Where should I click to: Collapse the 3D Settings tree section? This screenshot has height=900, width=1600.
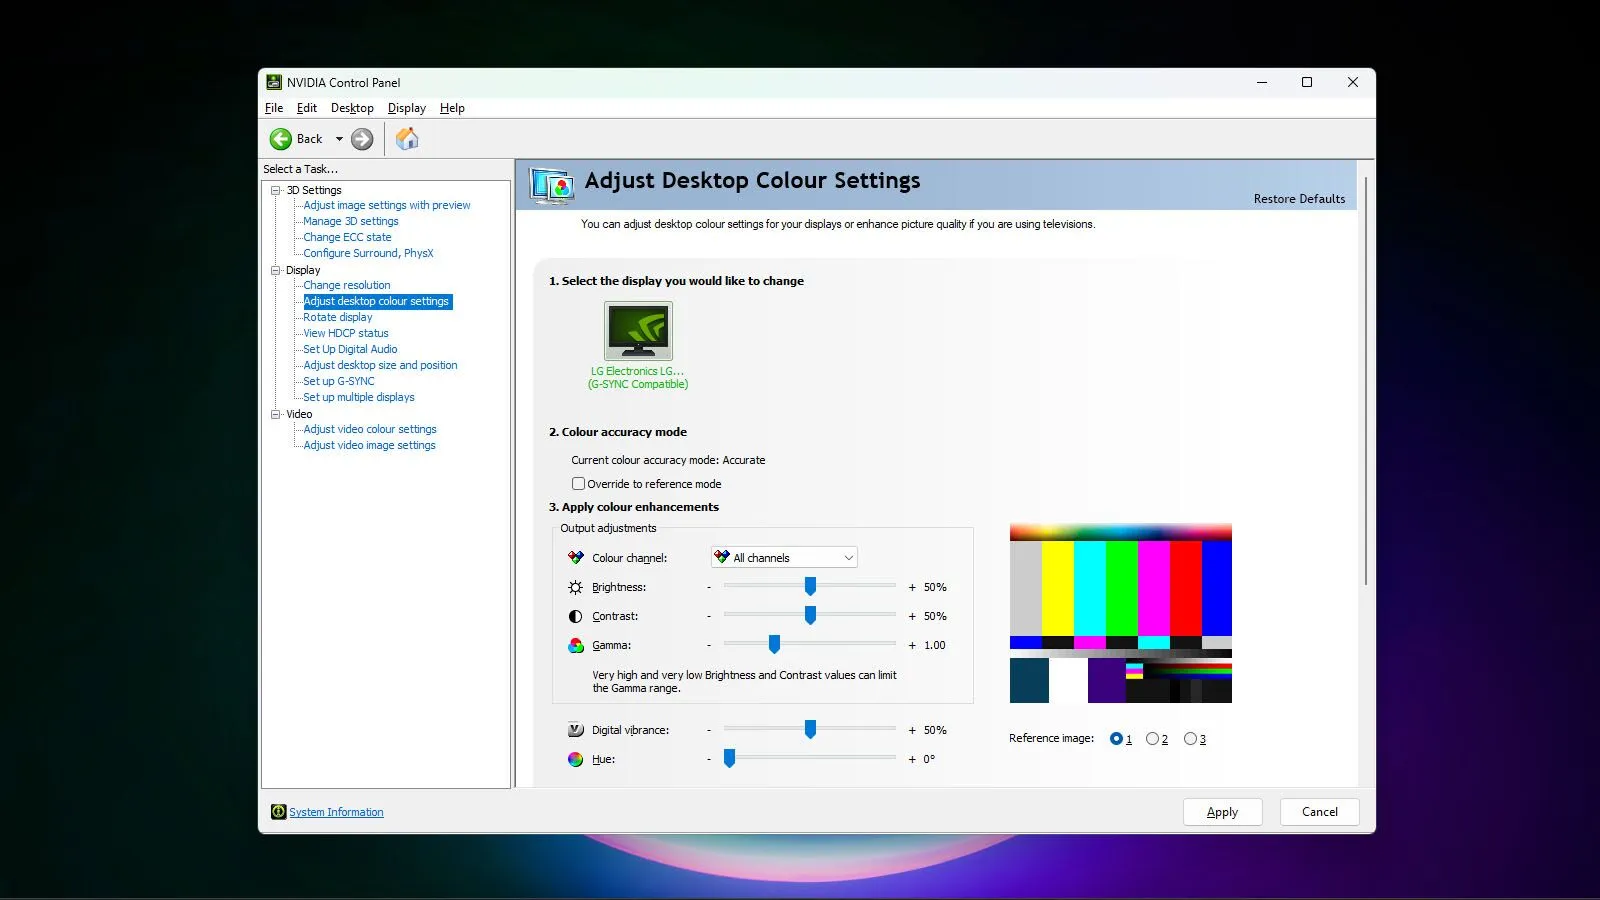click(275, 189)
